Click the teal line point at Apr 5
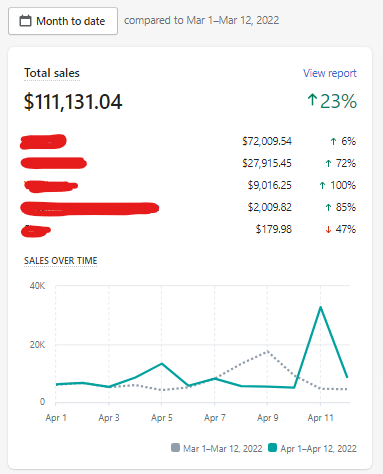 click(162, 363)
